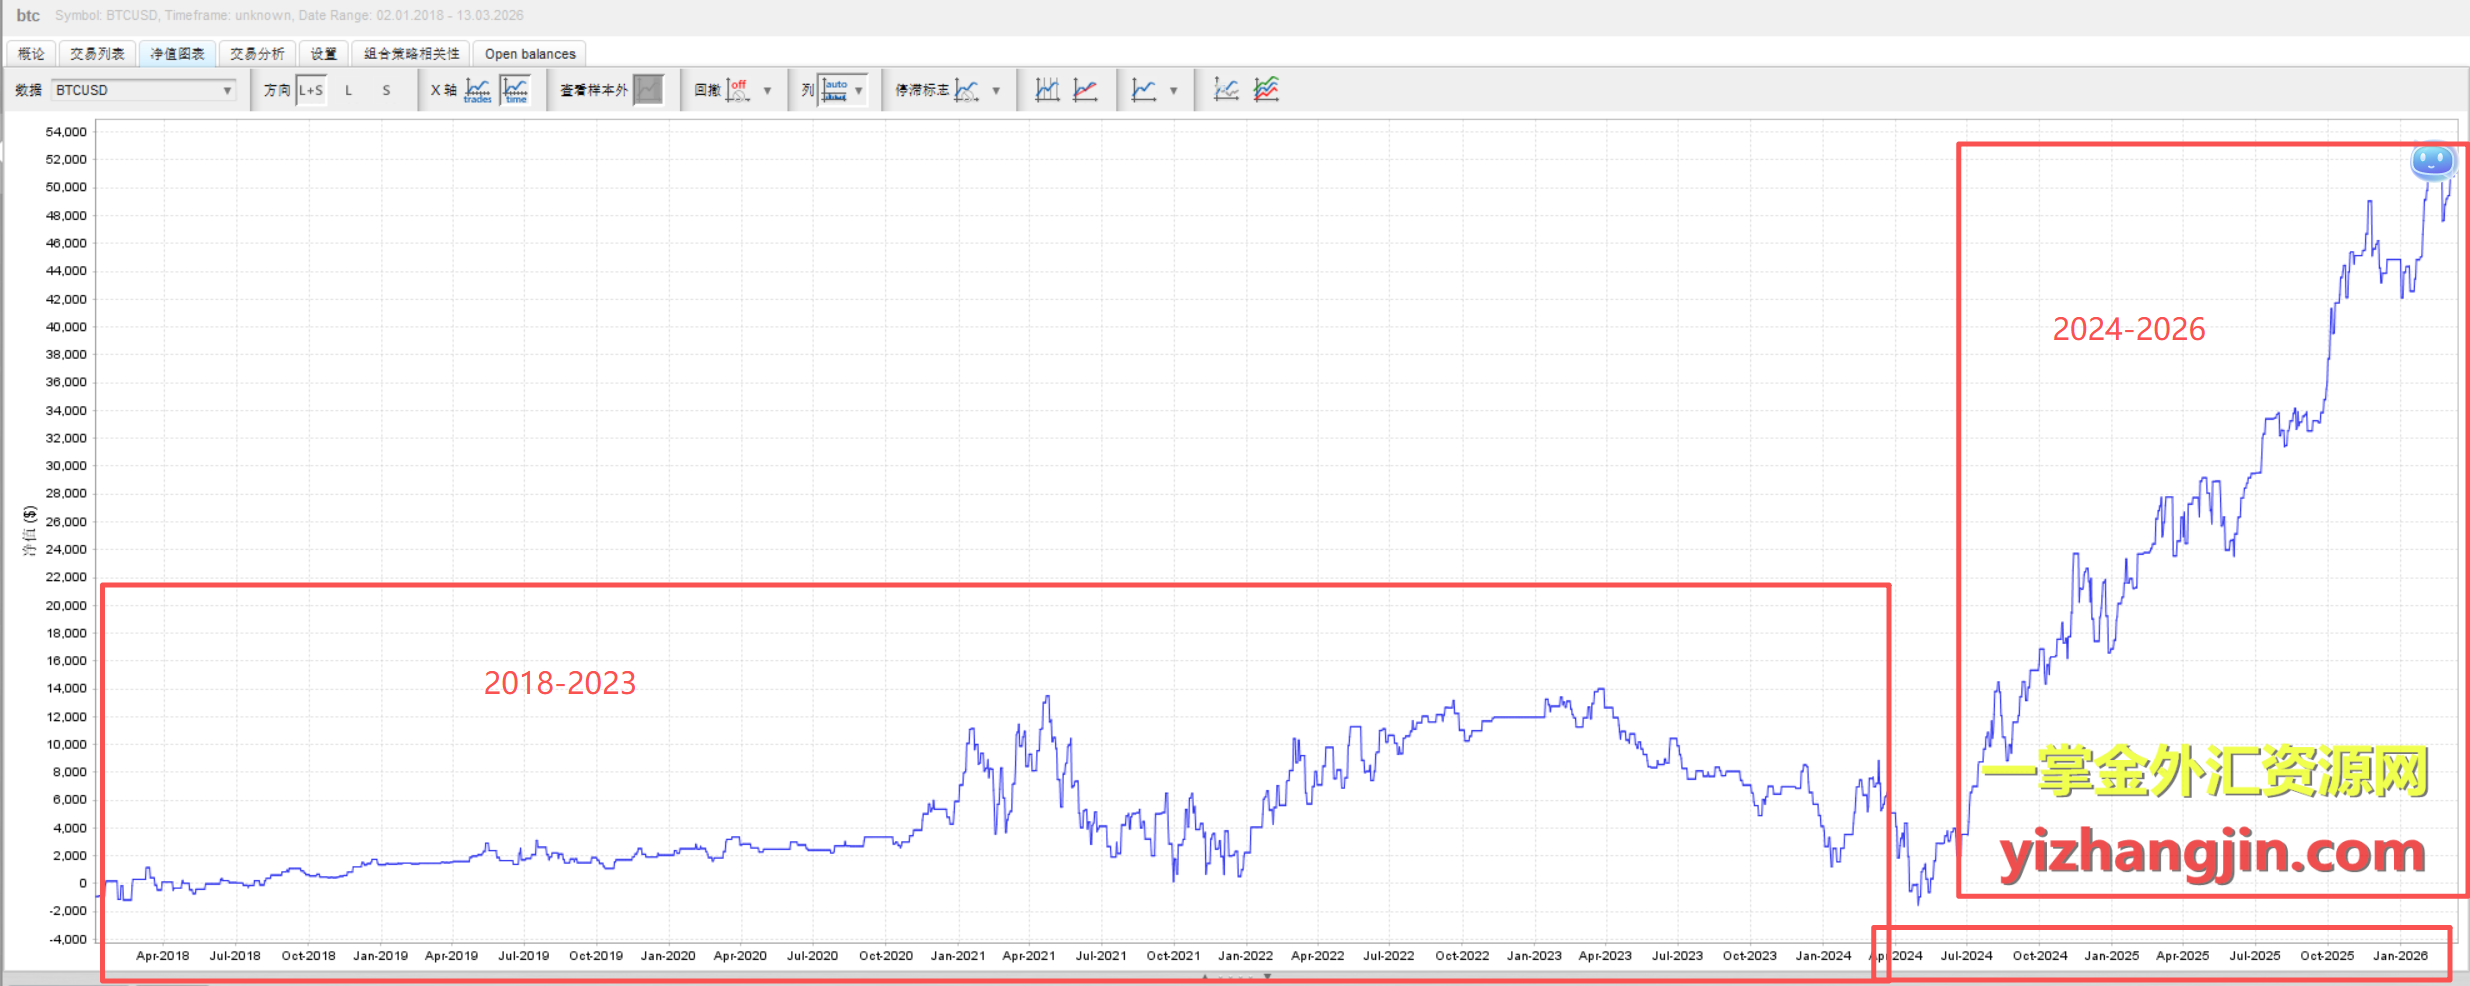Viewport: 2470px width, 986px height.
Task: Open the 交易分析 tab
Action: pos(257,54)
